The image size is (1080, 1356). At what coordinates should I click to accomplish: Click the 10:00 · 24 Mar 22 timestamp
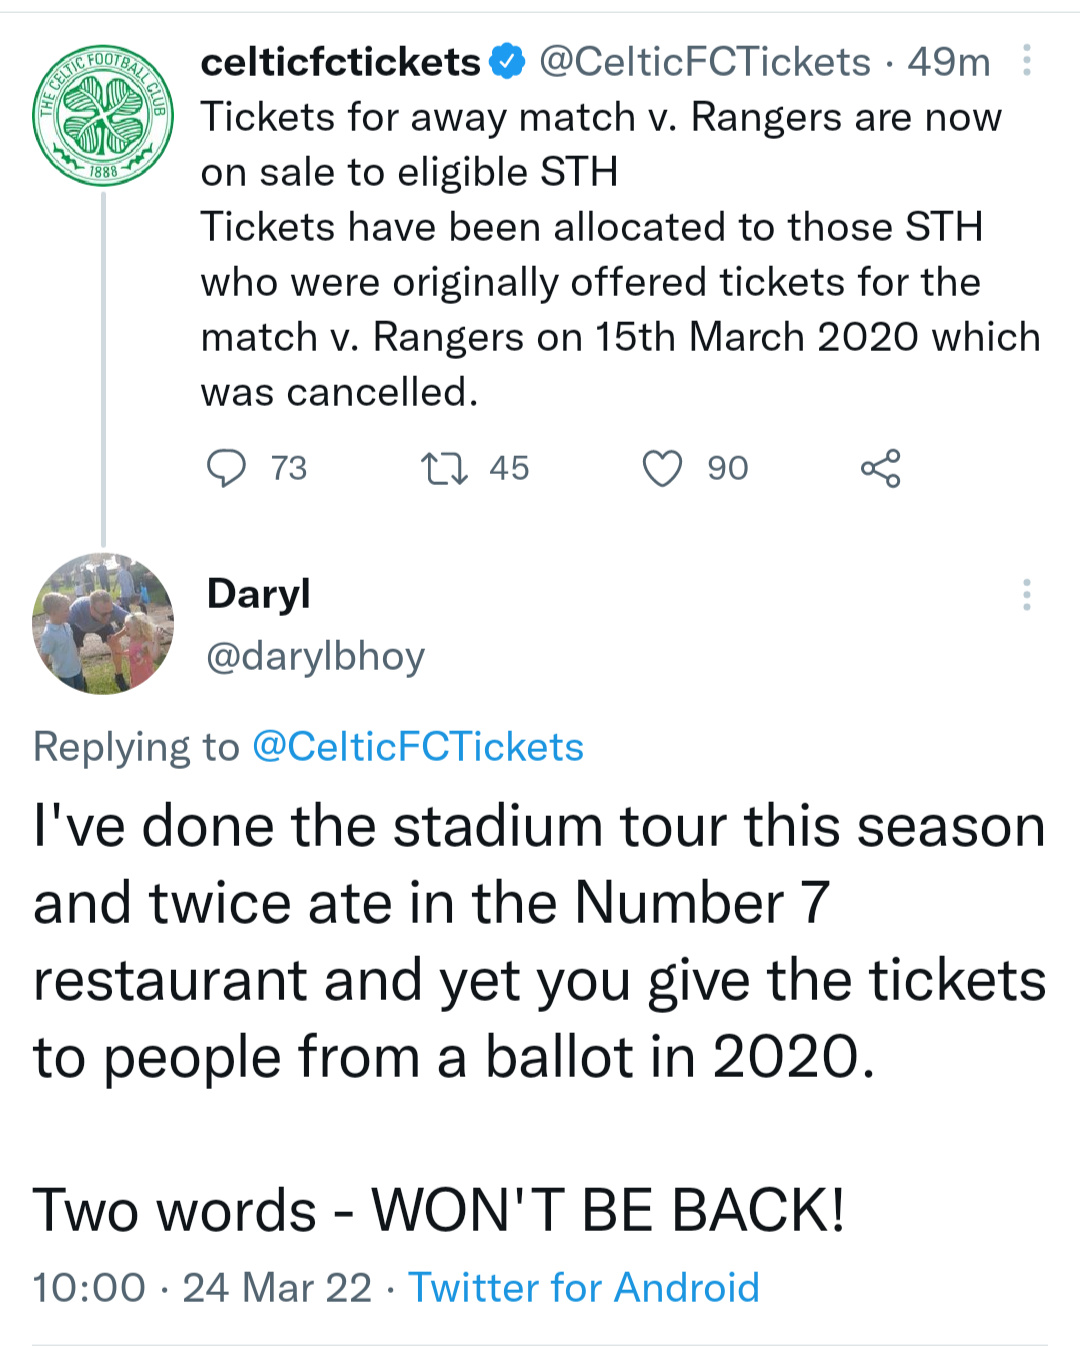click(x=202, y=1288)
